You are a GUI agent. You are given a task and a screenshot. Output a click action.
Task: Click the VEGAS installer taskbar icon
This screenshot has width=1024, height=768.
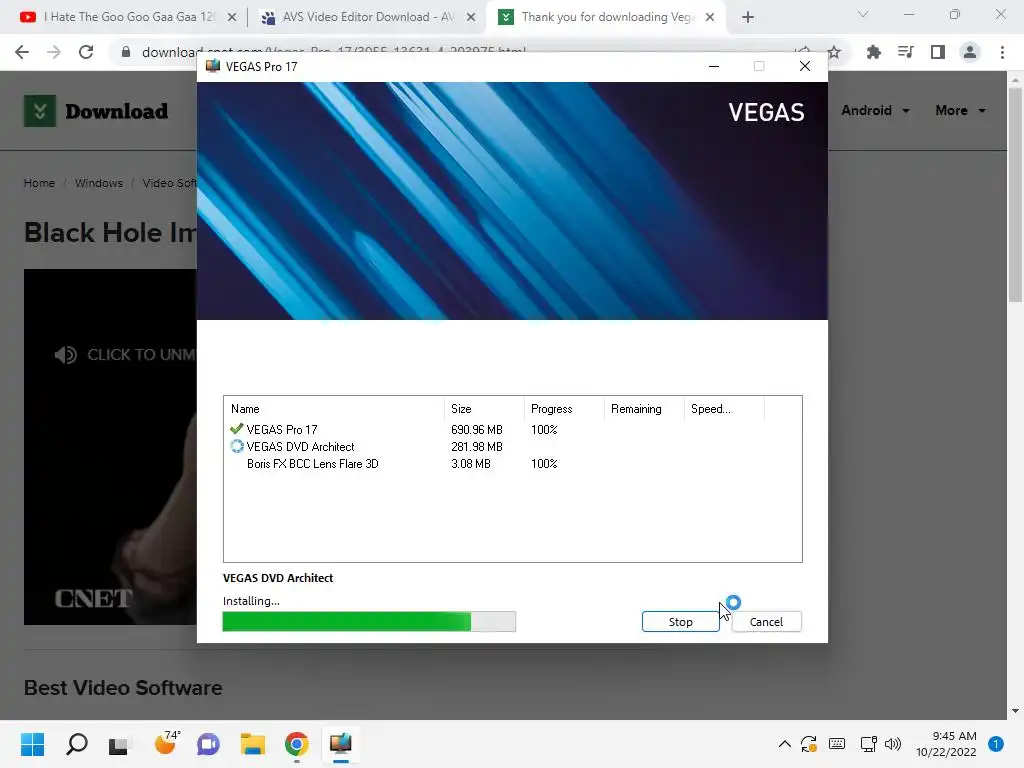click(x=340, y=744)
